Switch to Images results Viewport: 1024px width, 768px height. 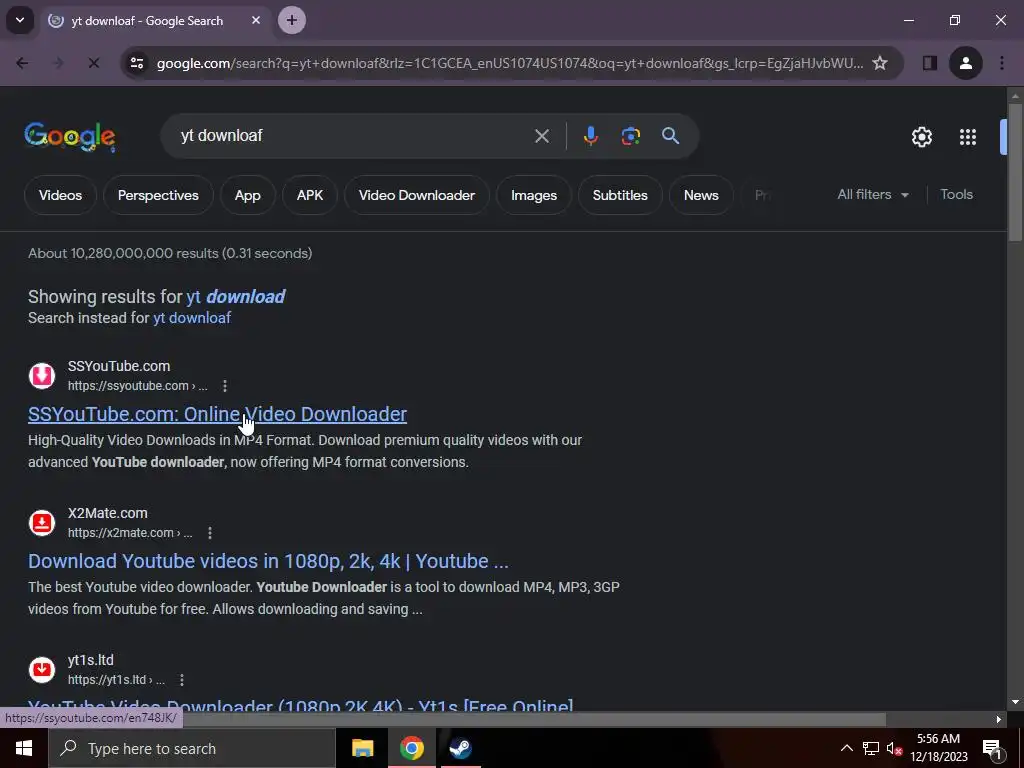point(534,195)
